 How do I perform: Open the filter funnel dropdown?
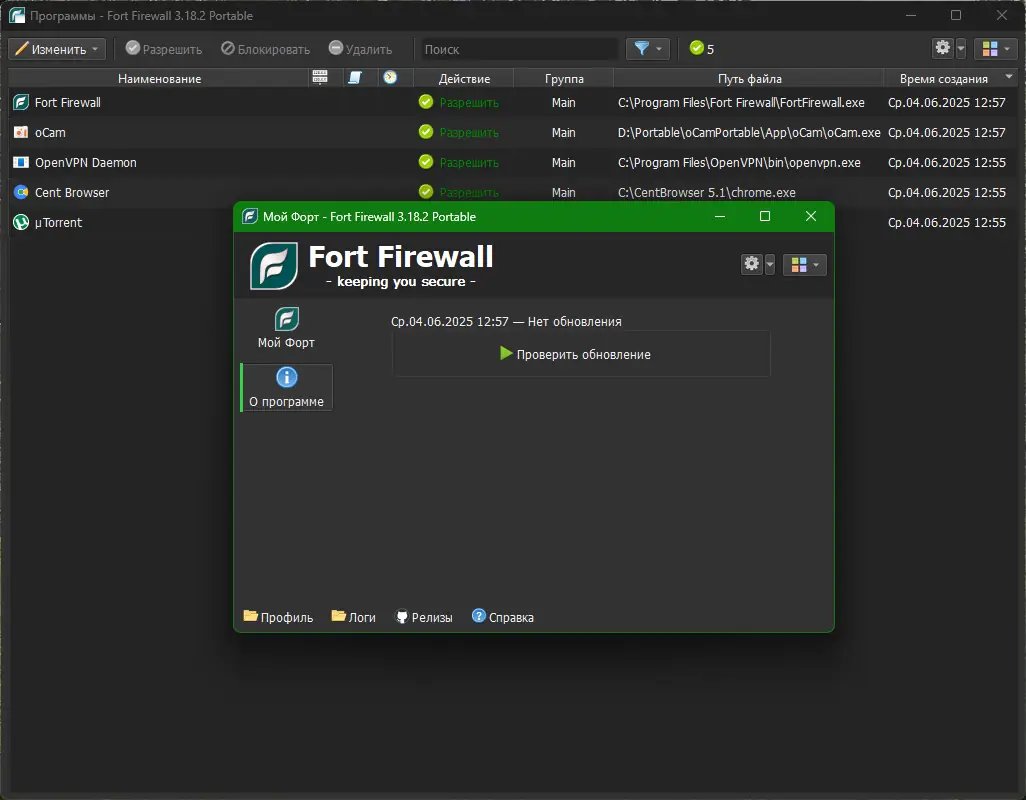click(647, 49)
